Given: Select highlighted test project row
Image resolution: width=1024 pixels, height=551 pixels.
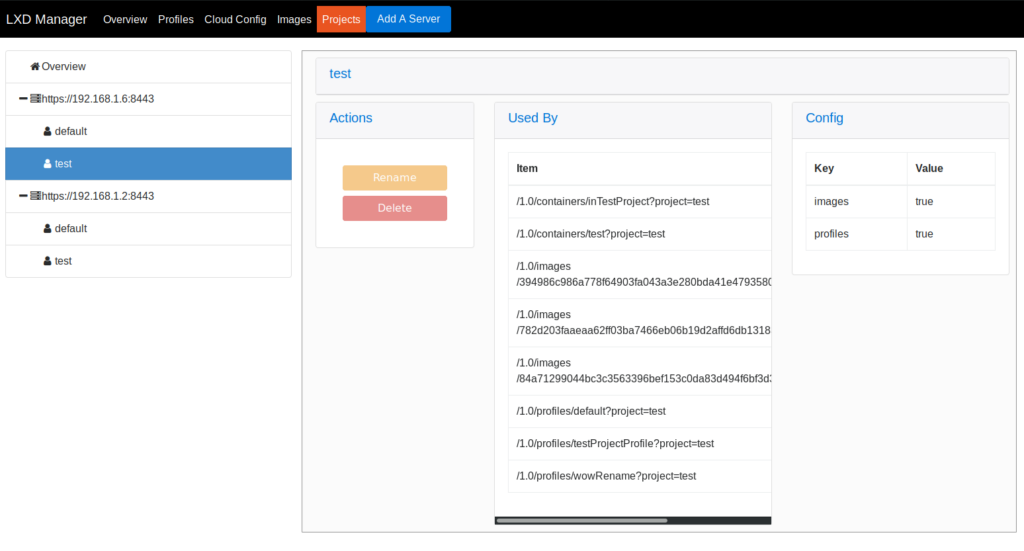Looking at the screenshot, I should coord(148,164).
